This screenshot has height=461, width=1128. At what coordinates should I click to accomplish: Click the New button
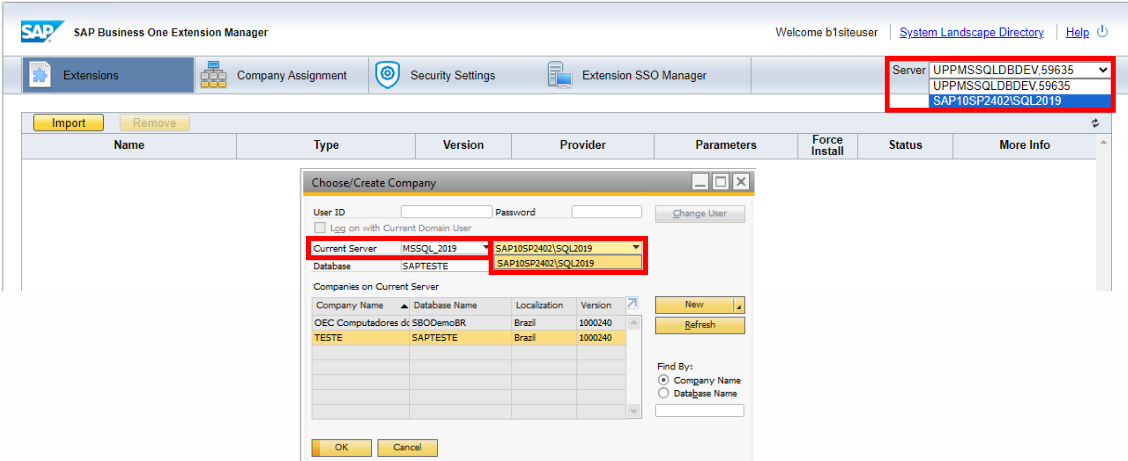click(x=694, y=304)
